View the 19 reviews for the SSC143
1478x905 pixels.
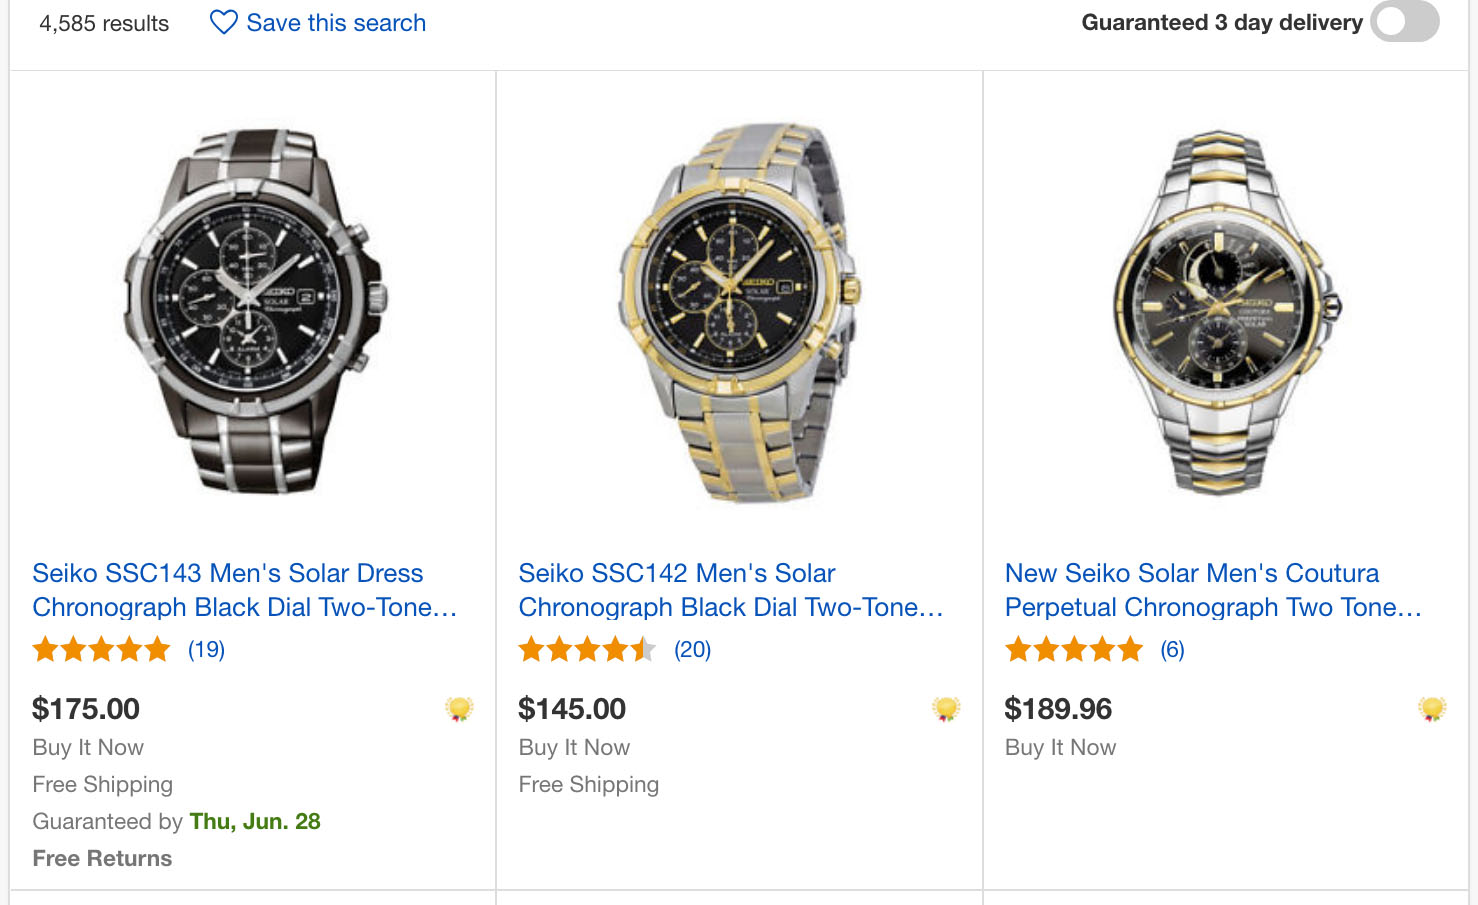[x=206, y=650]
